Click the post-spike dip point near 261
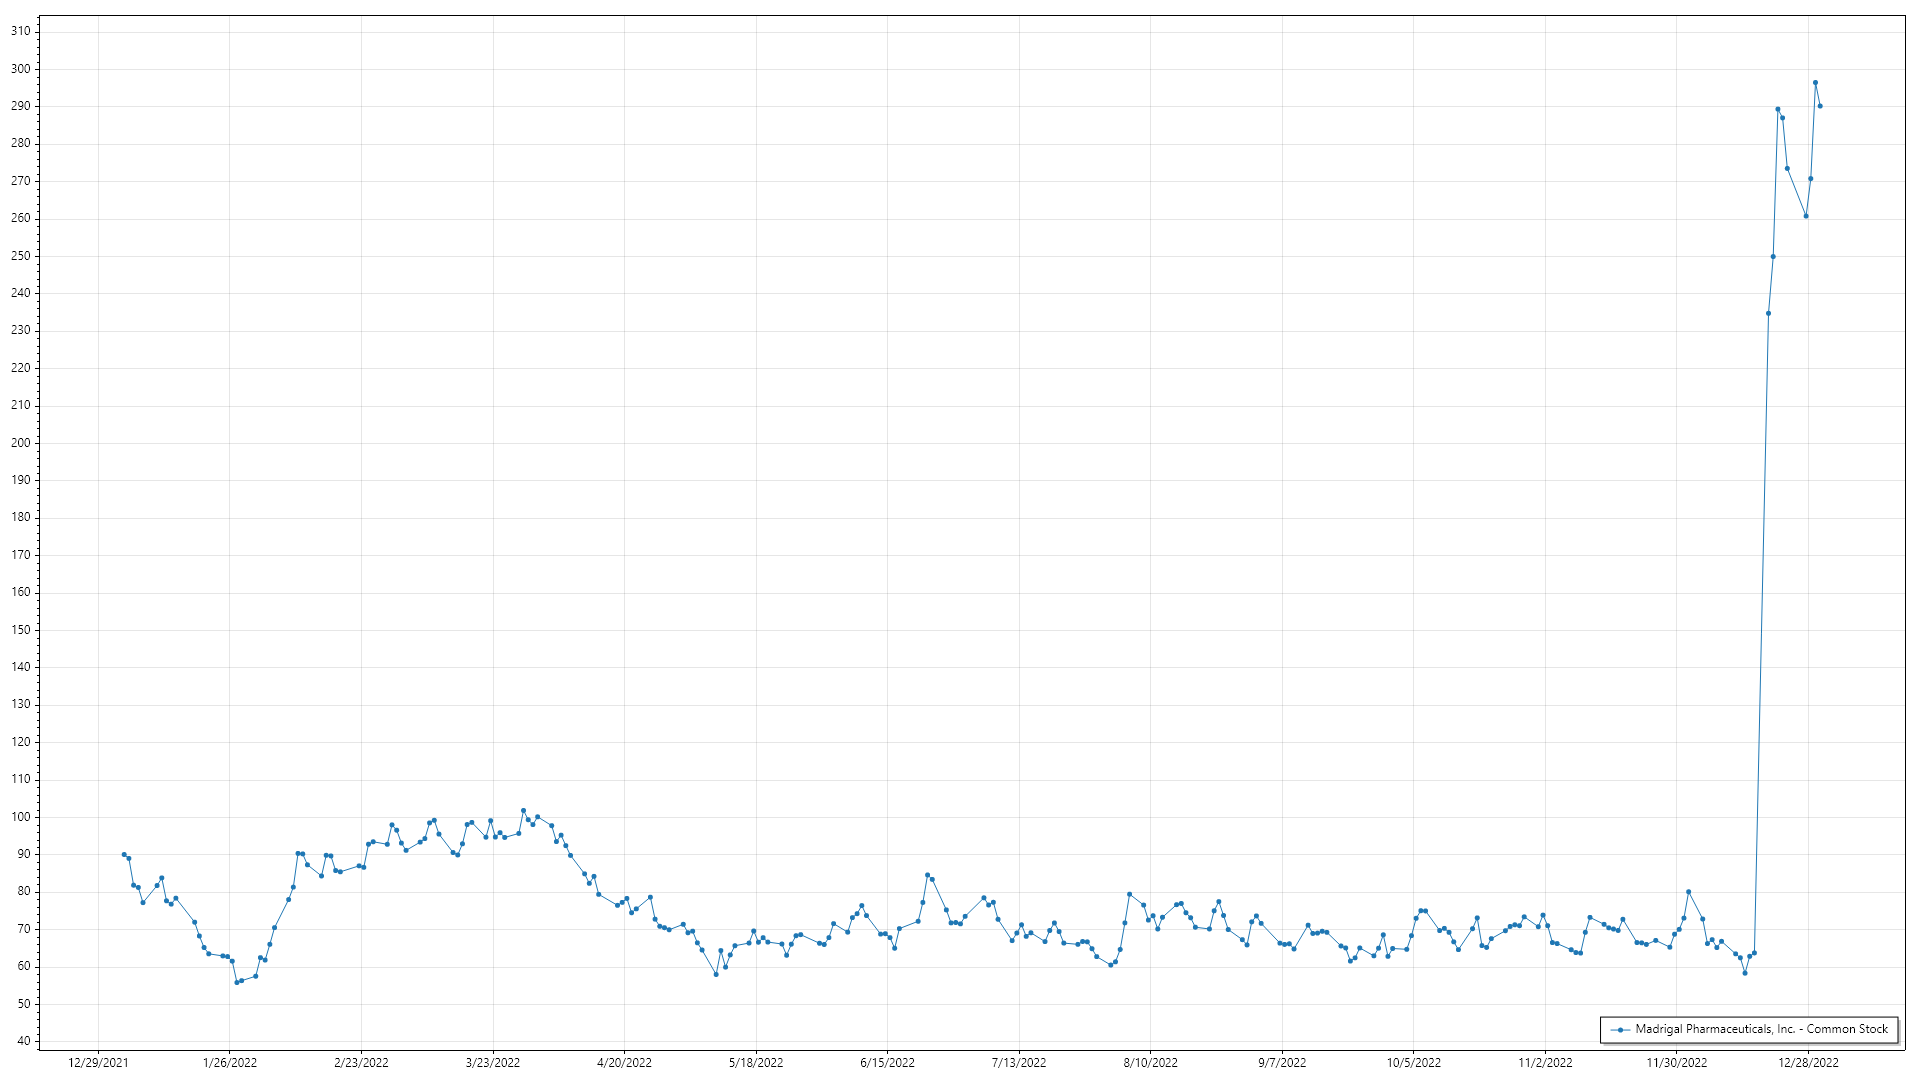The width and height of the screenshot is (1920, 1080). 1806,216
